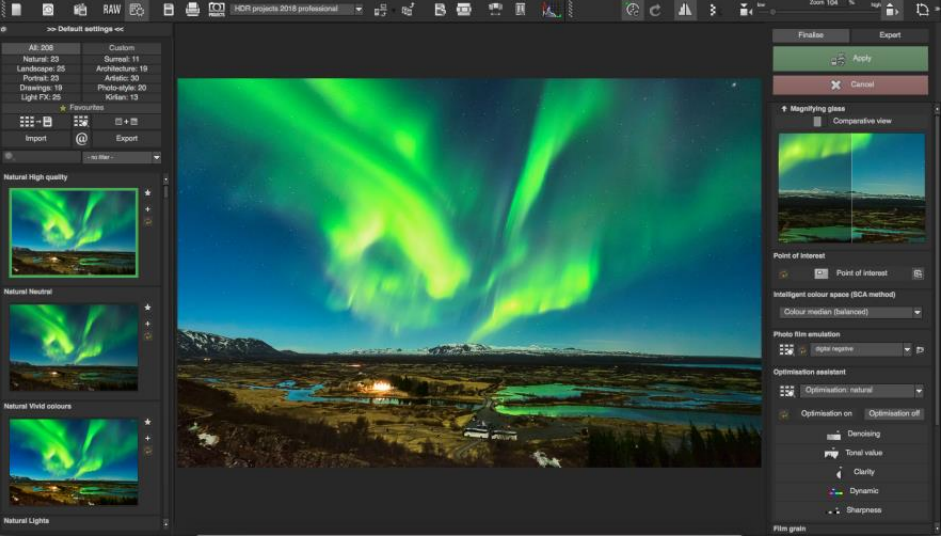Select the Custom preset category
This screenshot has height=536, width=941.
[122, 48]
